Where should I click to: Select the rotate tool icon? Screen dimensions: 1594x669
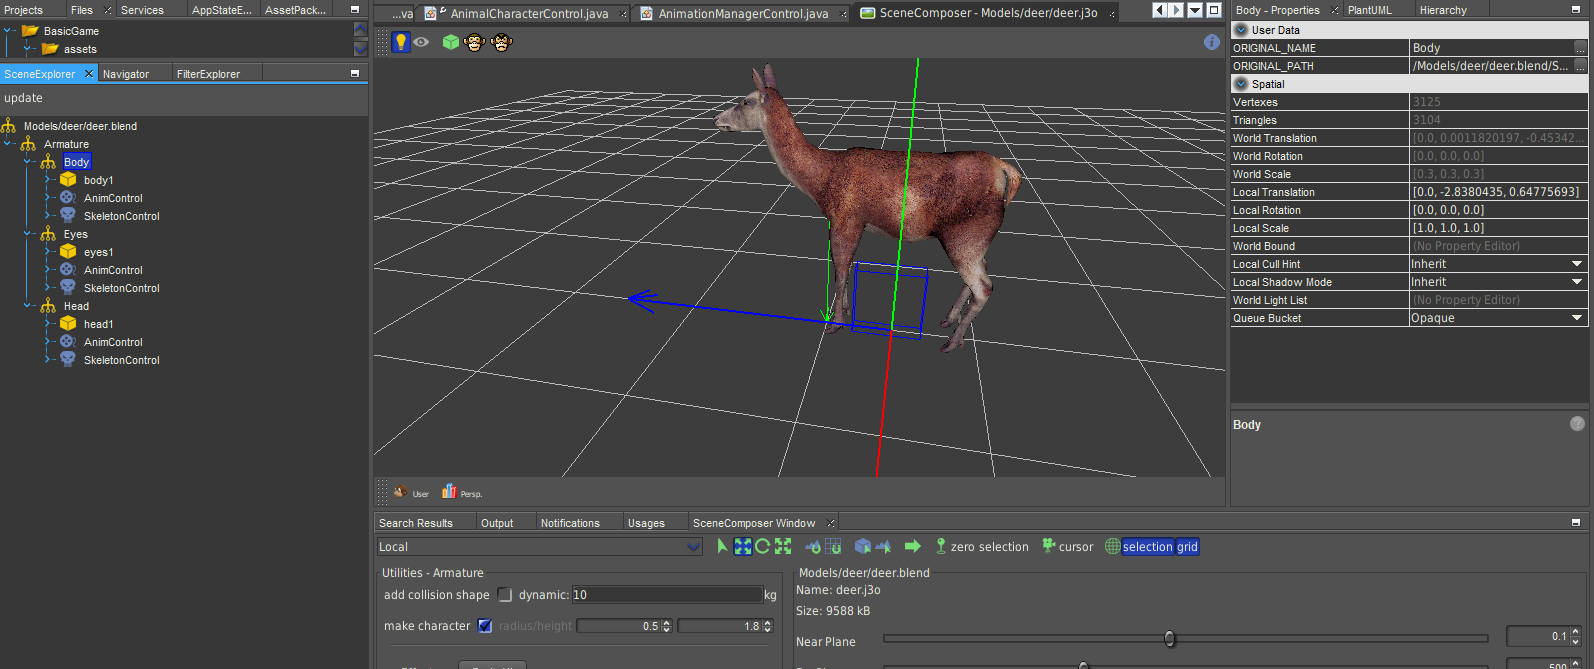tap(762, 546)
